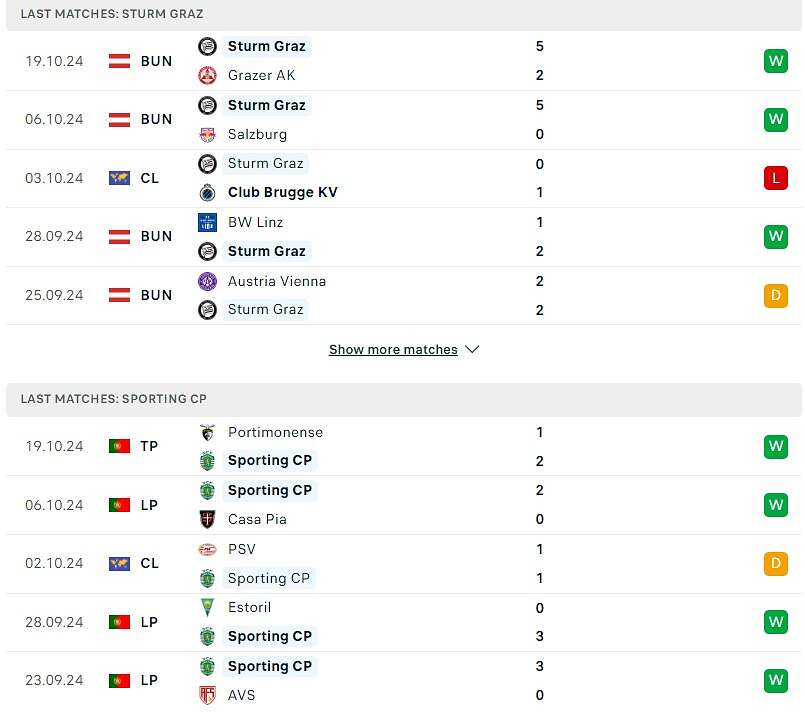Click the AVS club badge

point(207,695)
